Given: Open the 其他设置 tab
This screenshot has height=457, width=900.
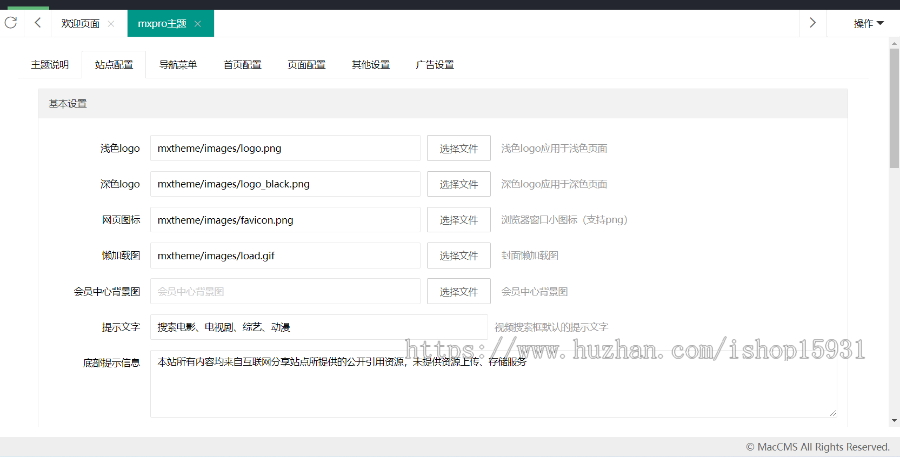Looking at the screenshot, I should click(x=371, y=64).
